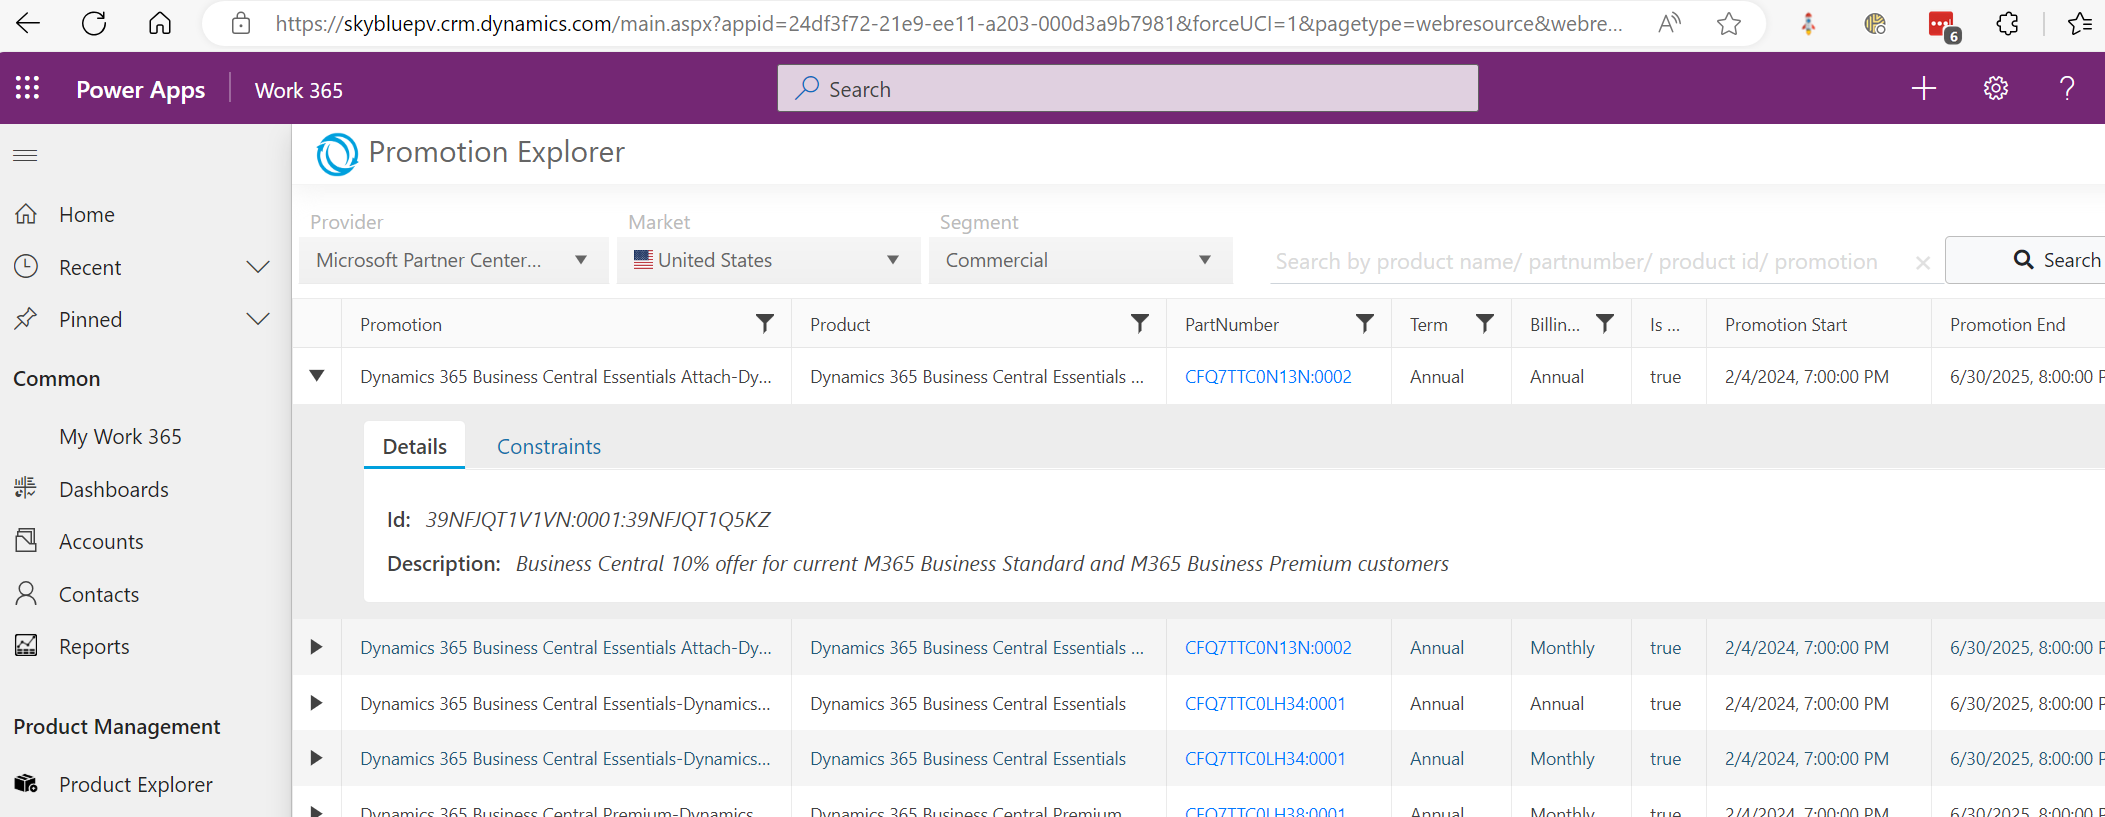Sort by Promotion Start column header
The image size is (2105, 817).
[1786, 324]
